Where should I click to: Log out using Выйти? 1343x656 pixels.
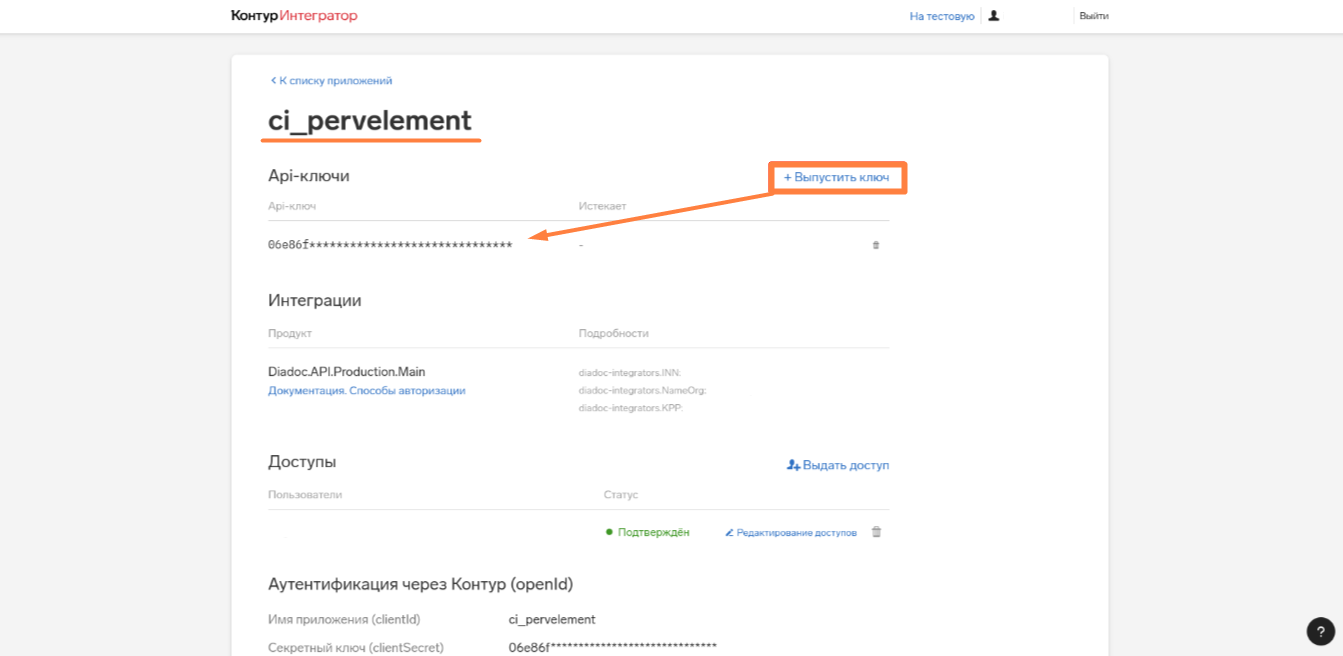1094,16
